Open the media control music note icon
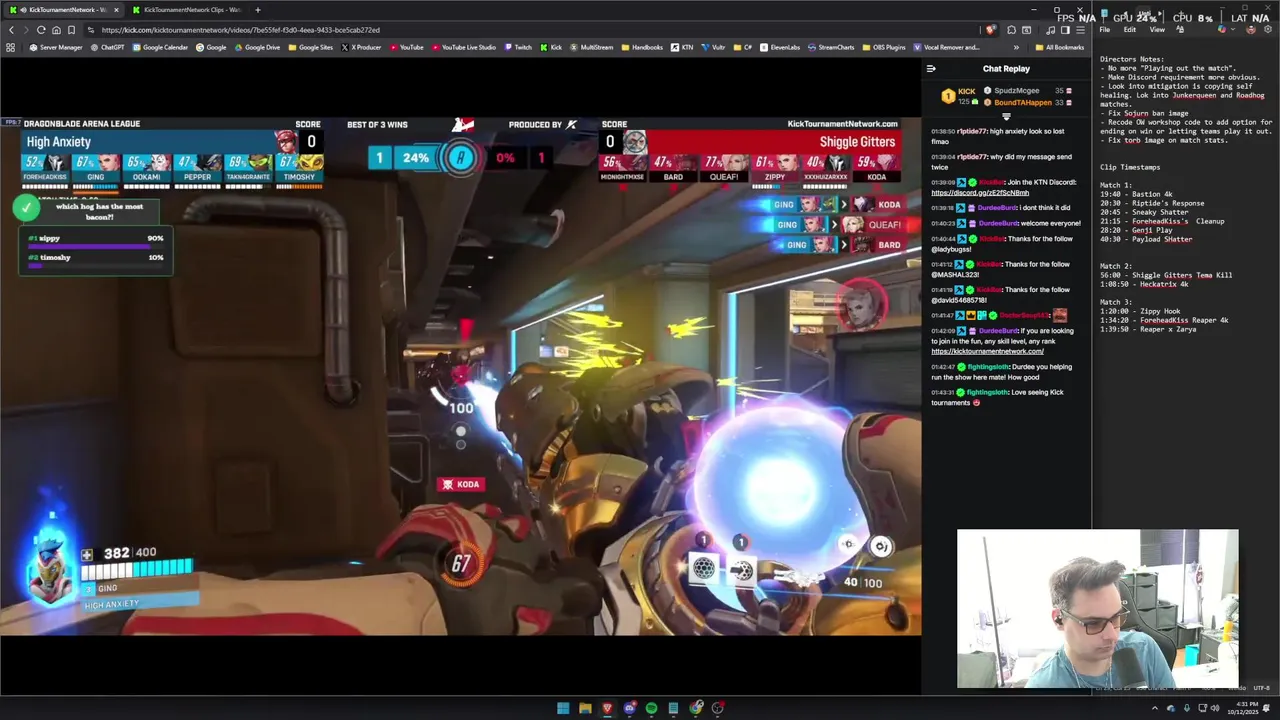This screenshot has width=1280, height=720. point(1050,30)
